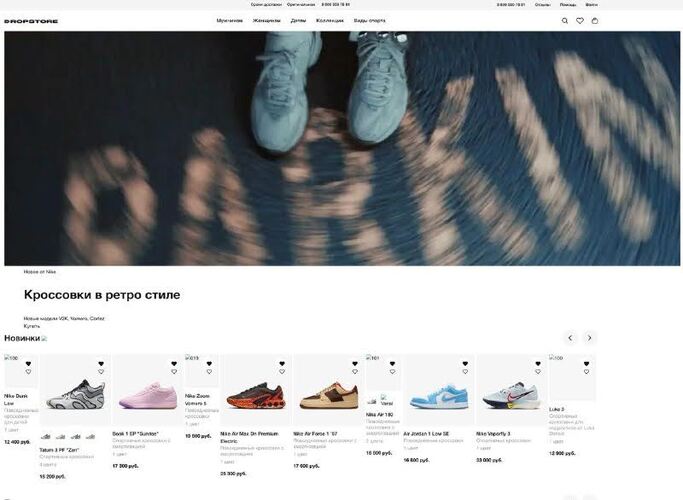Click outline heart on Tatum 3 PF card
Screen dimensions: 683x500
[x=101, y=372]
